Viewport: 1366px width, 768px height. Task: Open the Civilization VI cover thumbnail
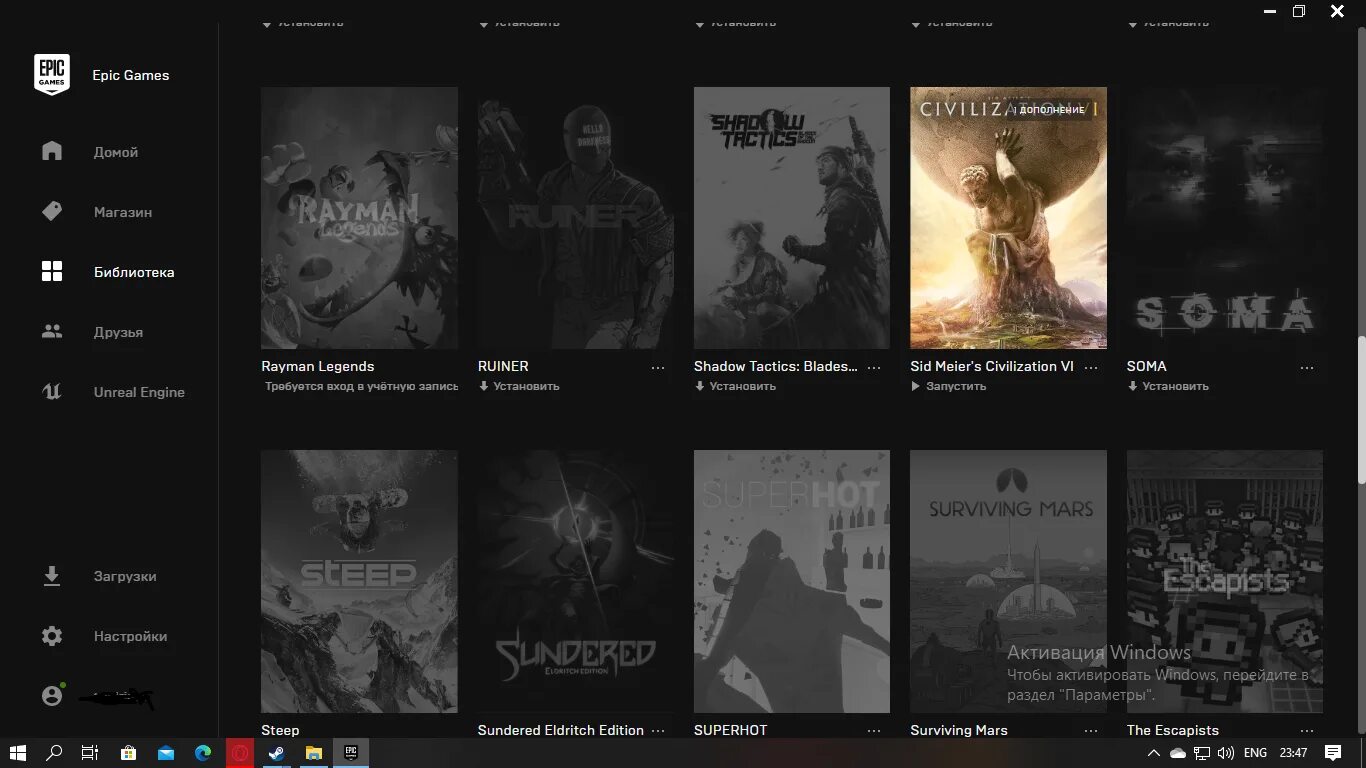(x=1008, y=218)
